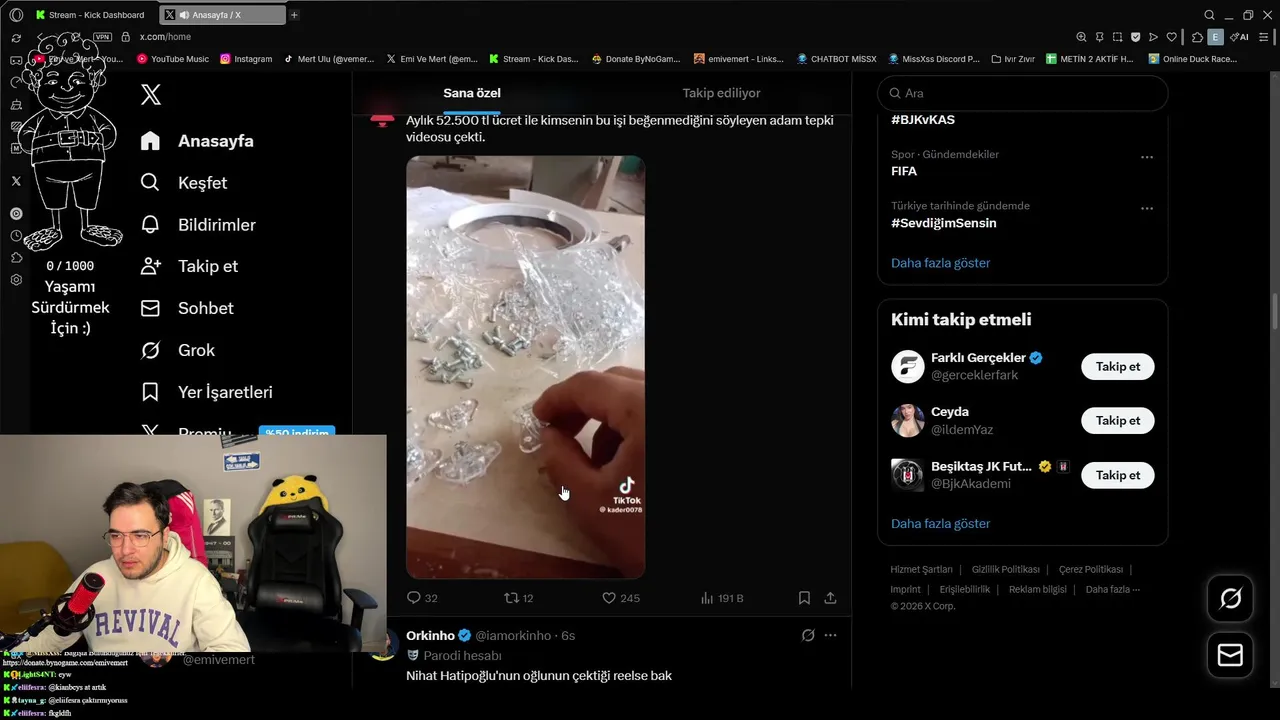Show more trends via Daha fazla göster
This screenshot has height=720, width=1280.
tap(940, 263)
